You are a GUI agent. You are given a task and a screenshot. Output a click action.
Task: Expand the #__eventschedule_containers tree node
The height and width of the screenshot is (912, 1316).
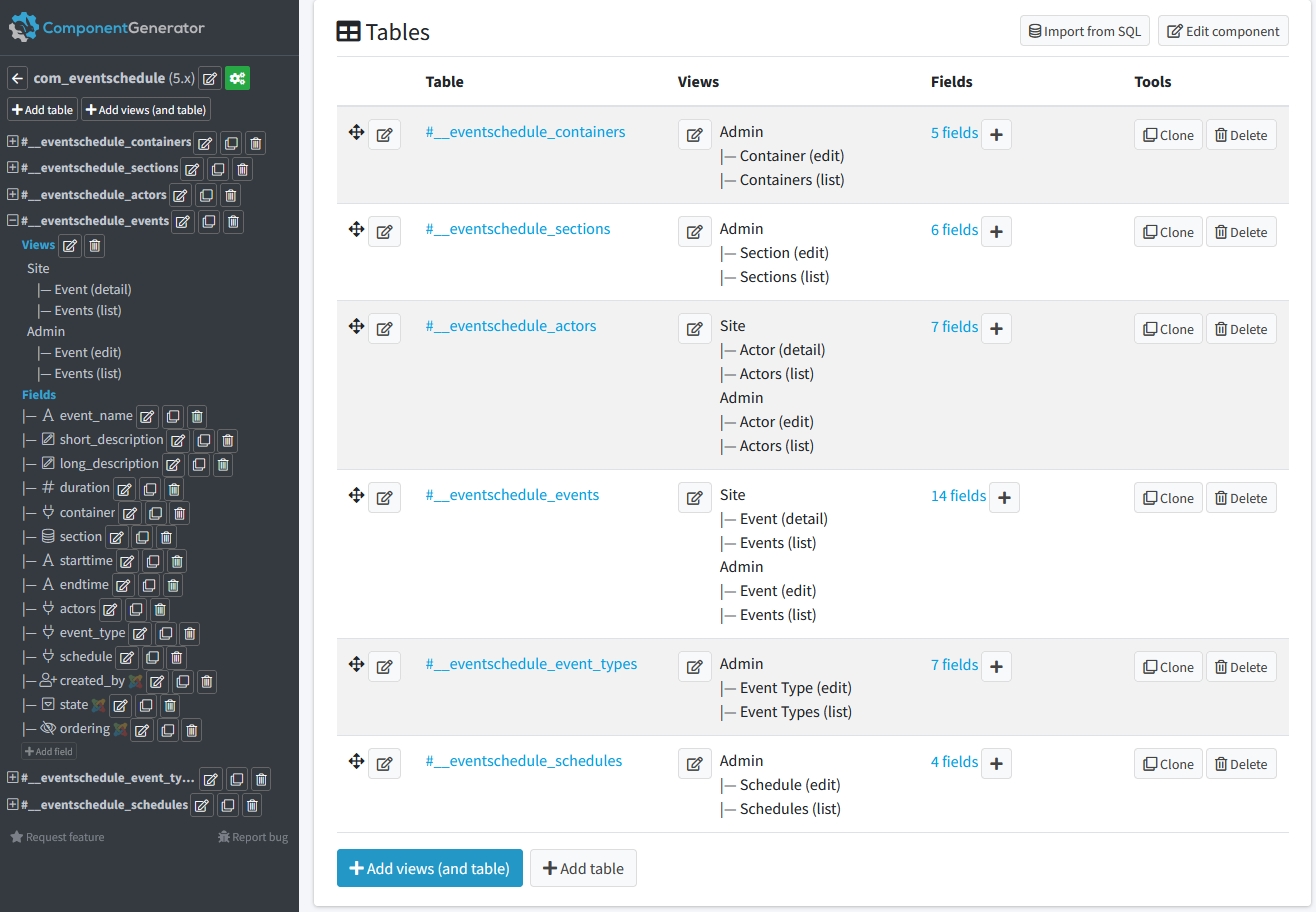tap(13, 142)
